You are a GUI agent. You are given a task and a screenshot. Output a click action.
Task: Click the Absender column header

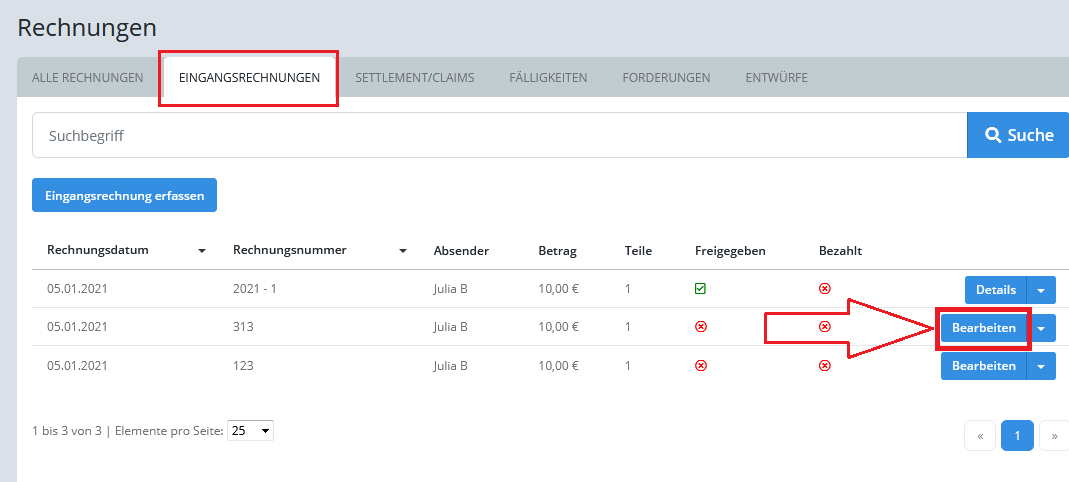click(461, 251)
